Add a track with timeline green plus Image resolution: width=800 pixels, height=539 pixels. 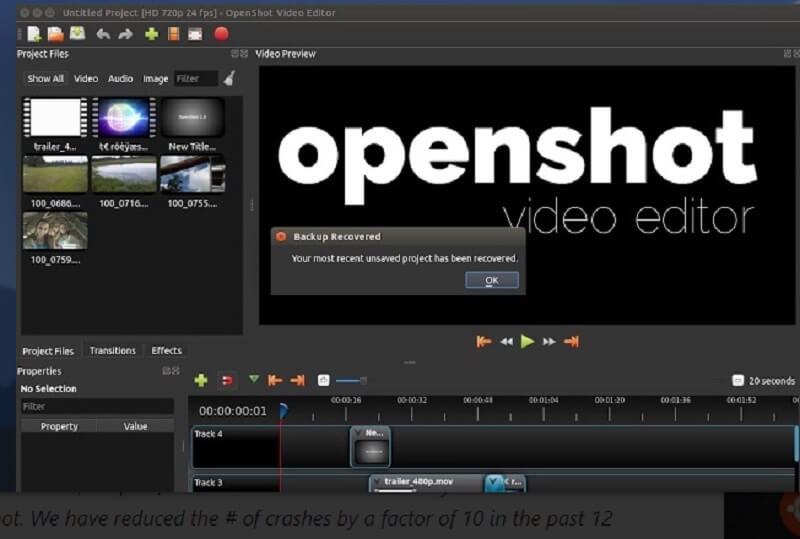tap(201, 380)
